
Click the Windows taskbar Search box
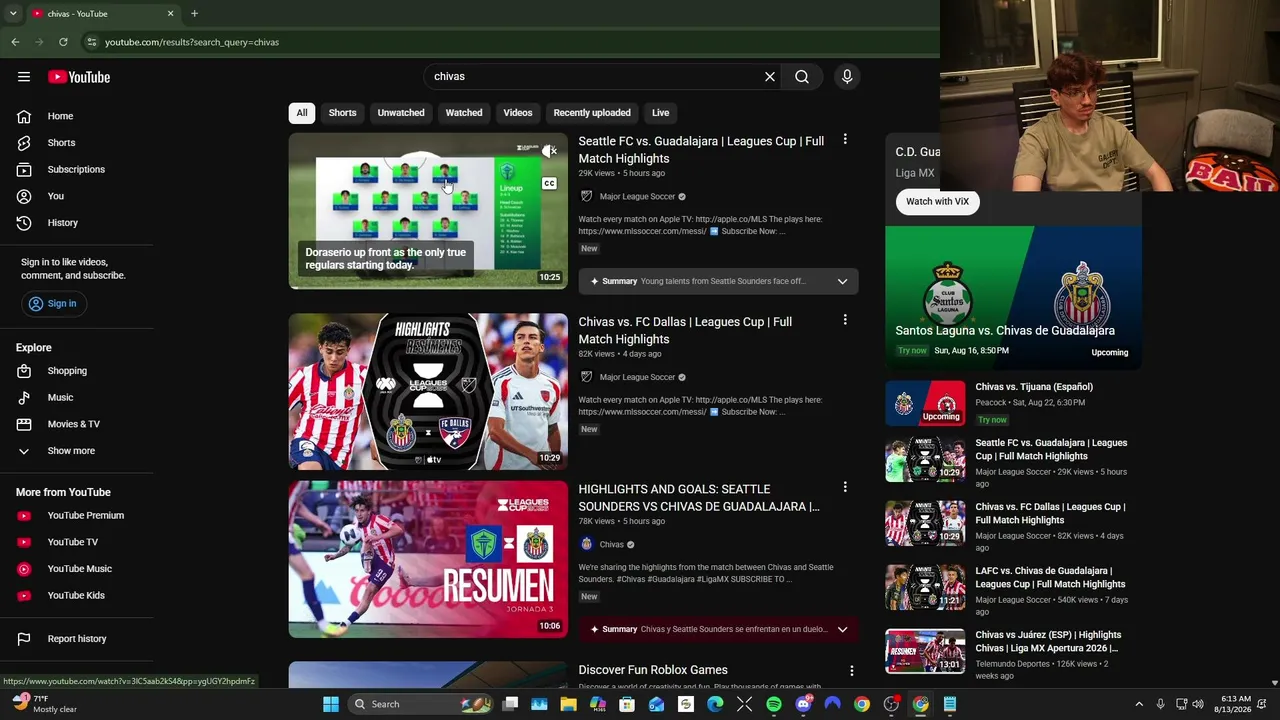420,704
